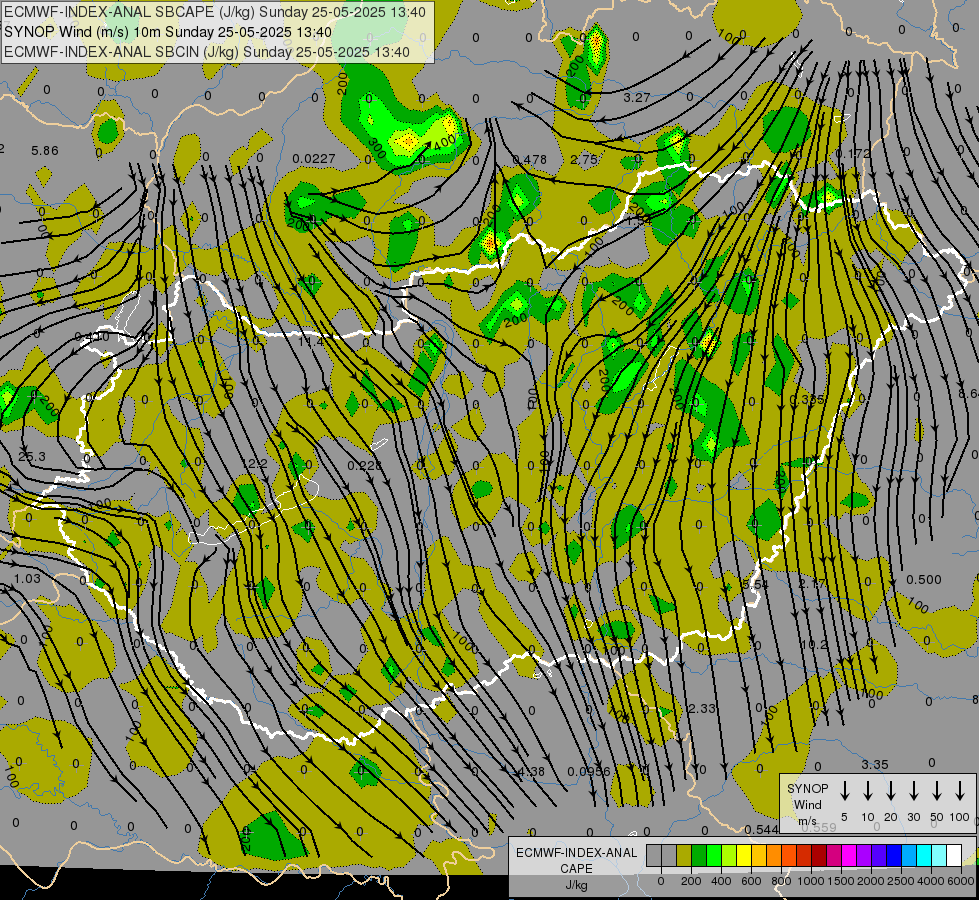
Task: Select the yellow swatch in CAPE legend
Action: coord(744,856)
